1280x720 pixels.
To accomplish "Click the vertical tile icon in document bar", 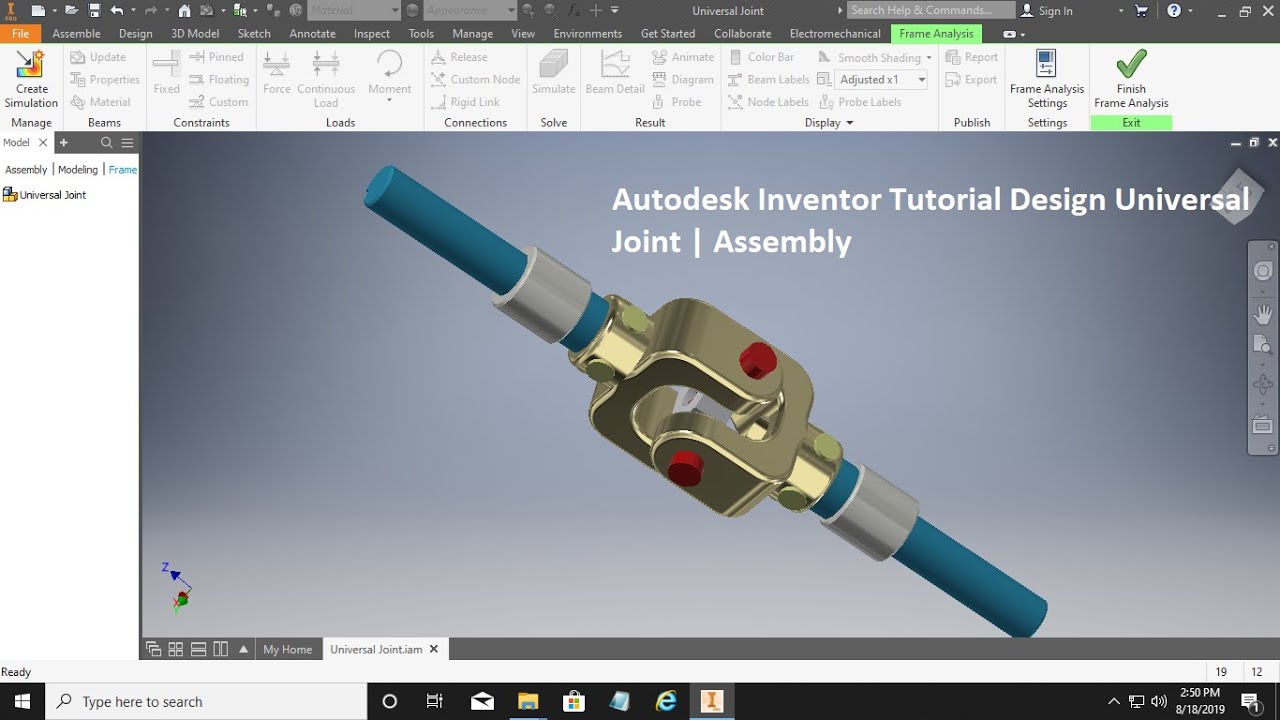I will 220,649.
